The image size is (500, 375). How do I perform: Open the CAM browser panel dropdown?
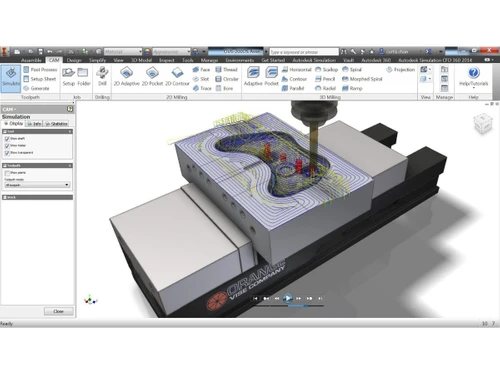click(10, 109)
